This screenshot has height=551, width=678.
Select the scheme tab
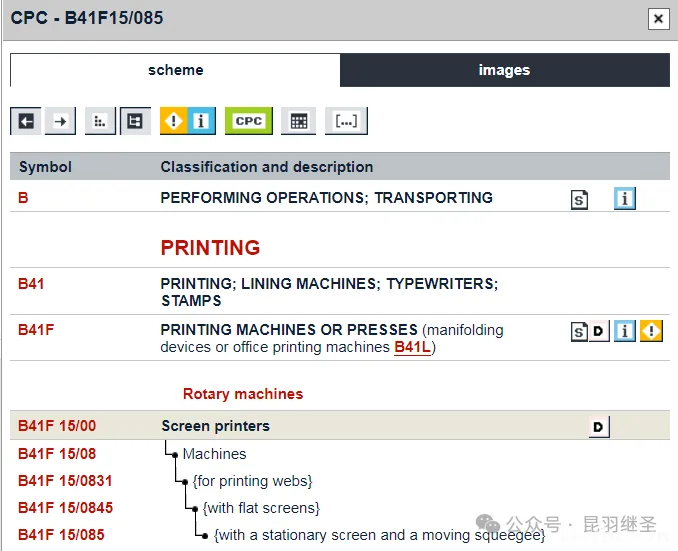tap(175, 70)
